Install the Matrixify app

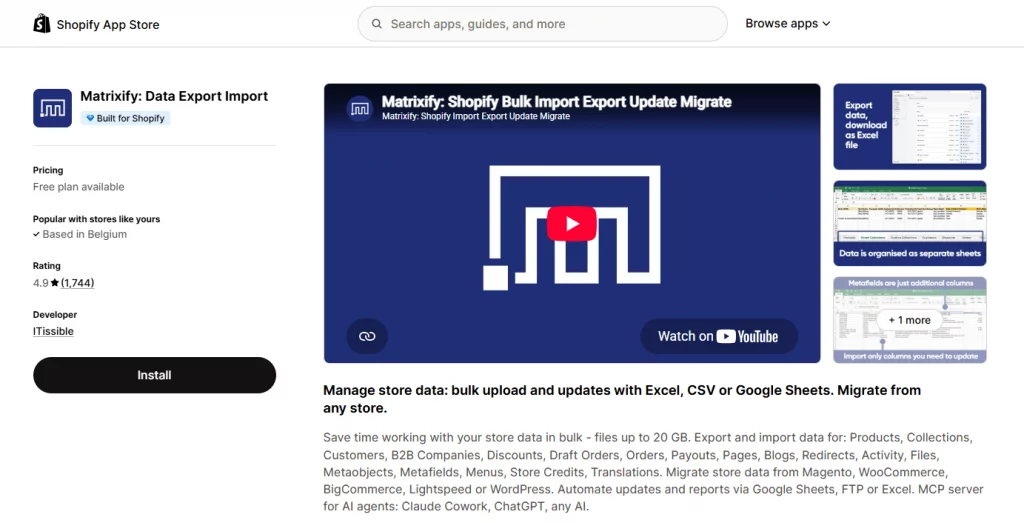tap(154, 375)
